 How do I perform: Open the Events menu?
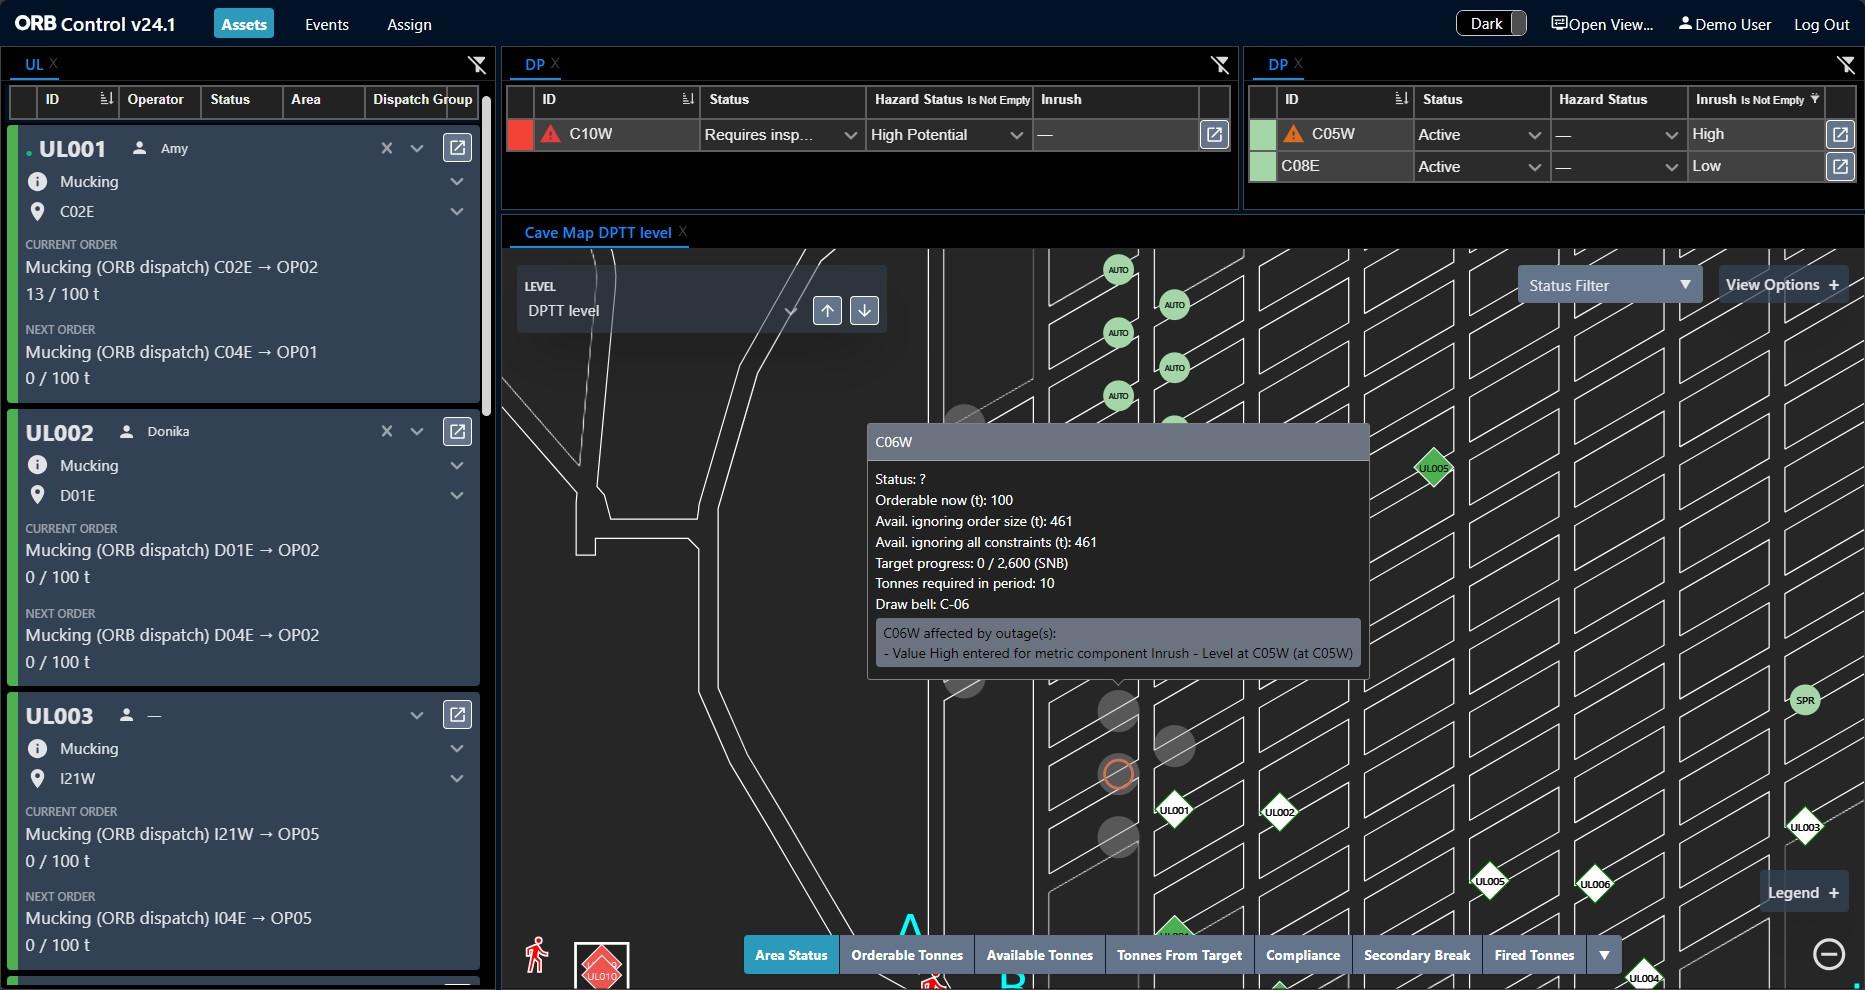click(x=327, y=24)
